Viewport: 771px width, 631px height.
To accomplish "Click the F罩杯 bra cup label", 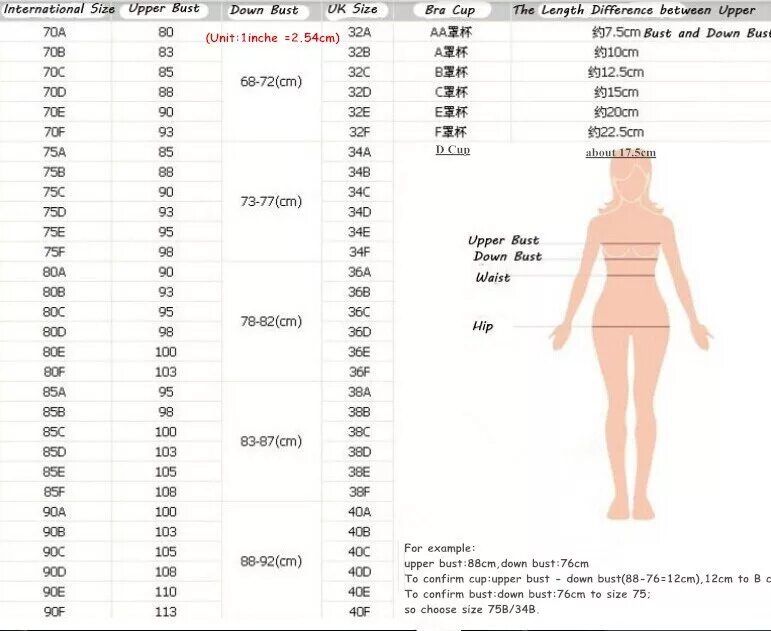I will click(451, 132).
